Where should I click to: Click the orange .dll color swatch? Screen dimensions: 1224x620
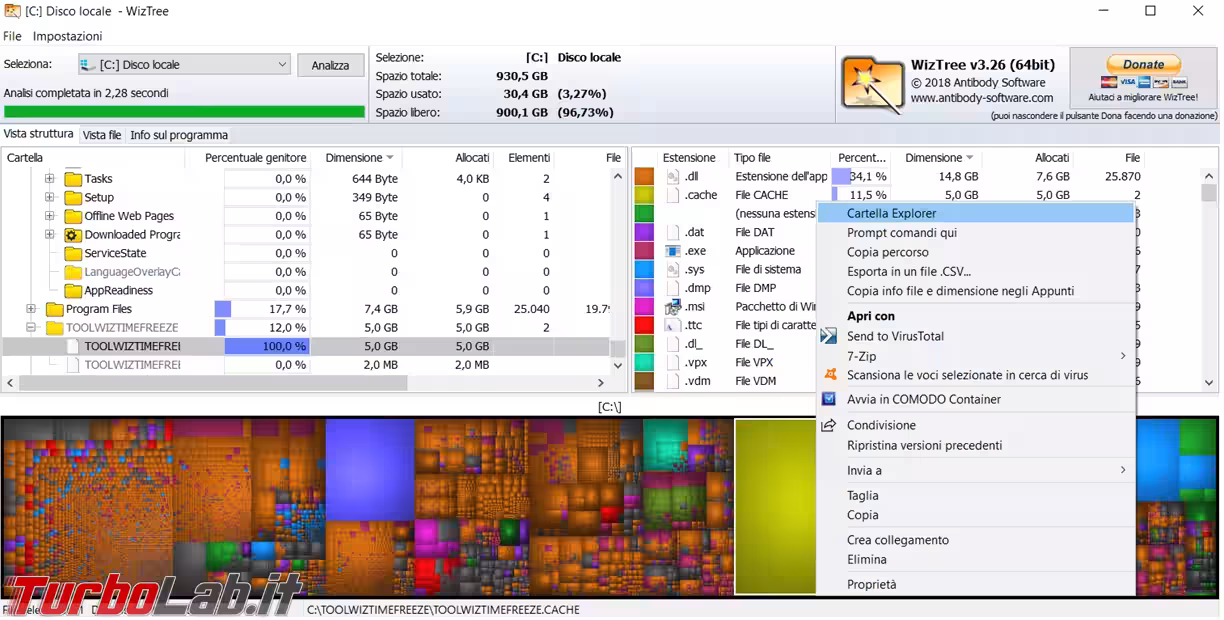tap(644, 177)
